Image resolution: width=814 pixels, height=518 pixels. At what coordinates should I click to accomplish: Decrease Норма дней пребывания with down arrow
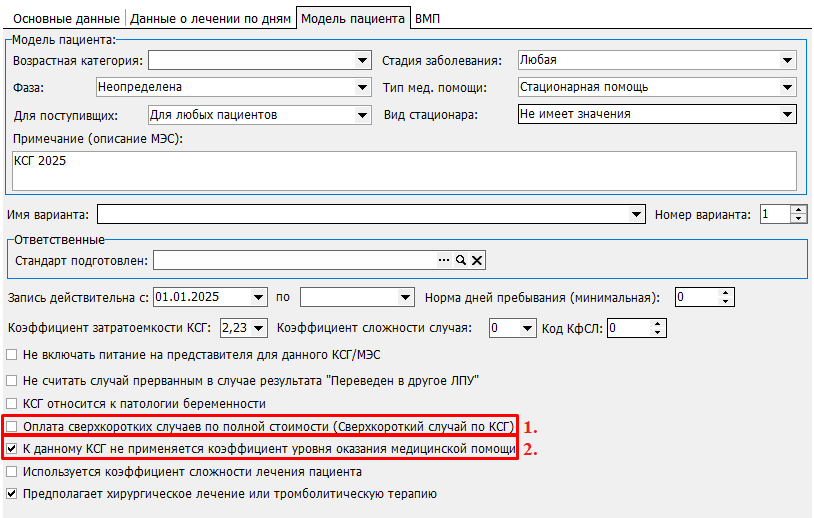726,301
